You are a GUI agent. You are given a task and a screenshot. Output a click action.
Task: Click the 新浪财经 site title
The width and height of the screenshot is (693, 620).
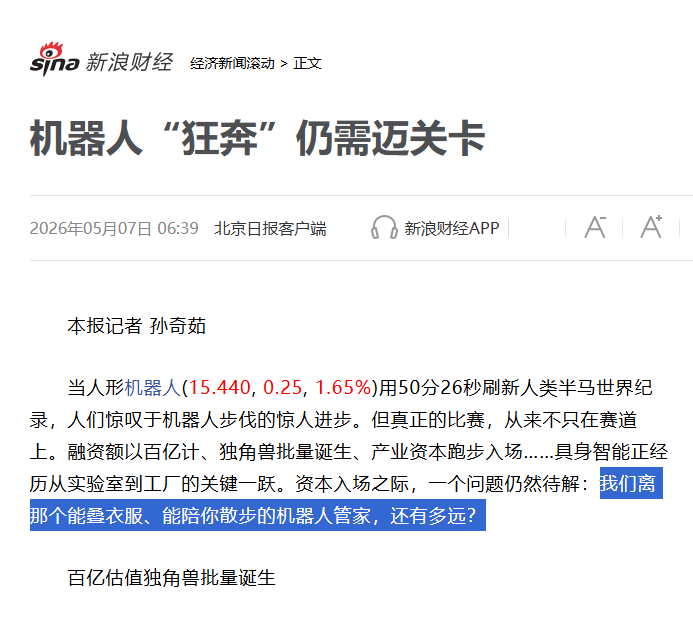point(129,62)
